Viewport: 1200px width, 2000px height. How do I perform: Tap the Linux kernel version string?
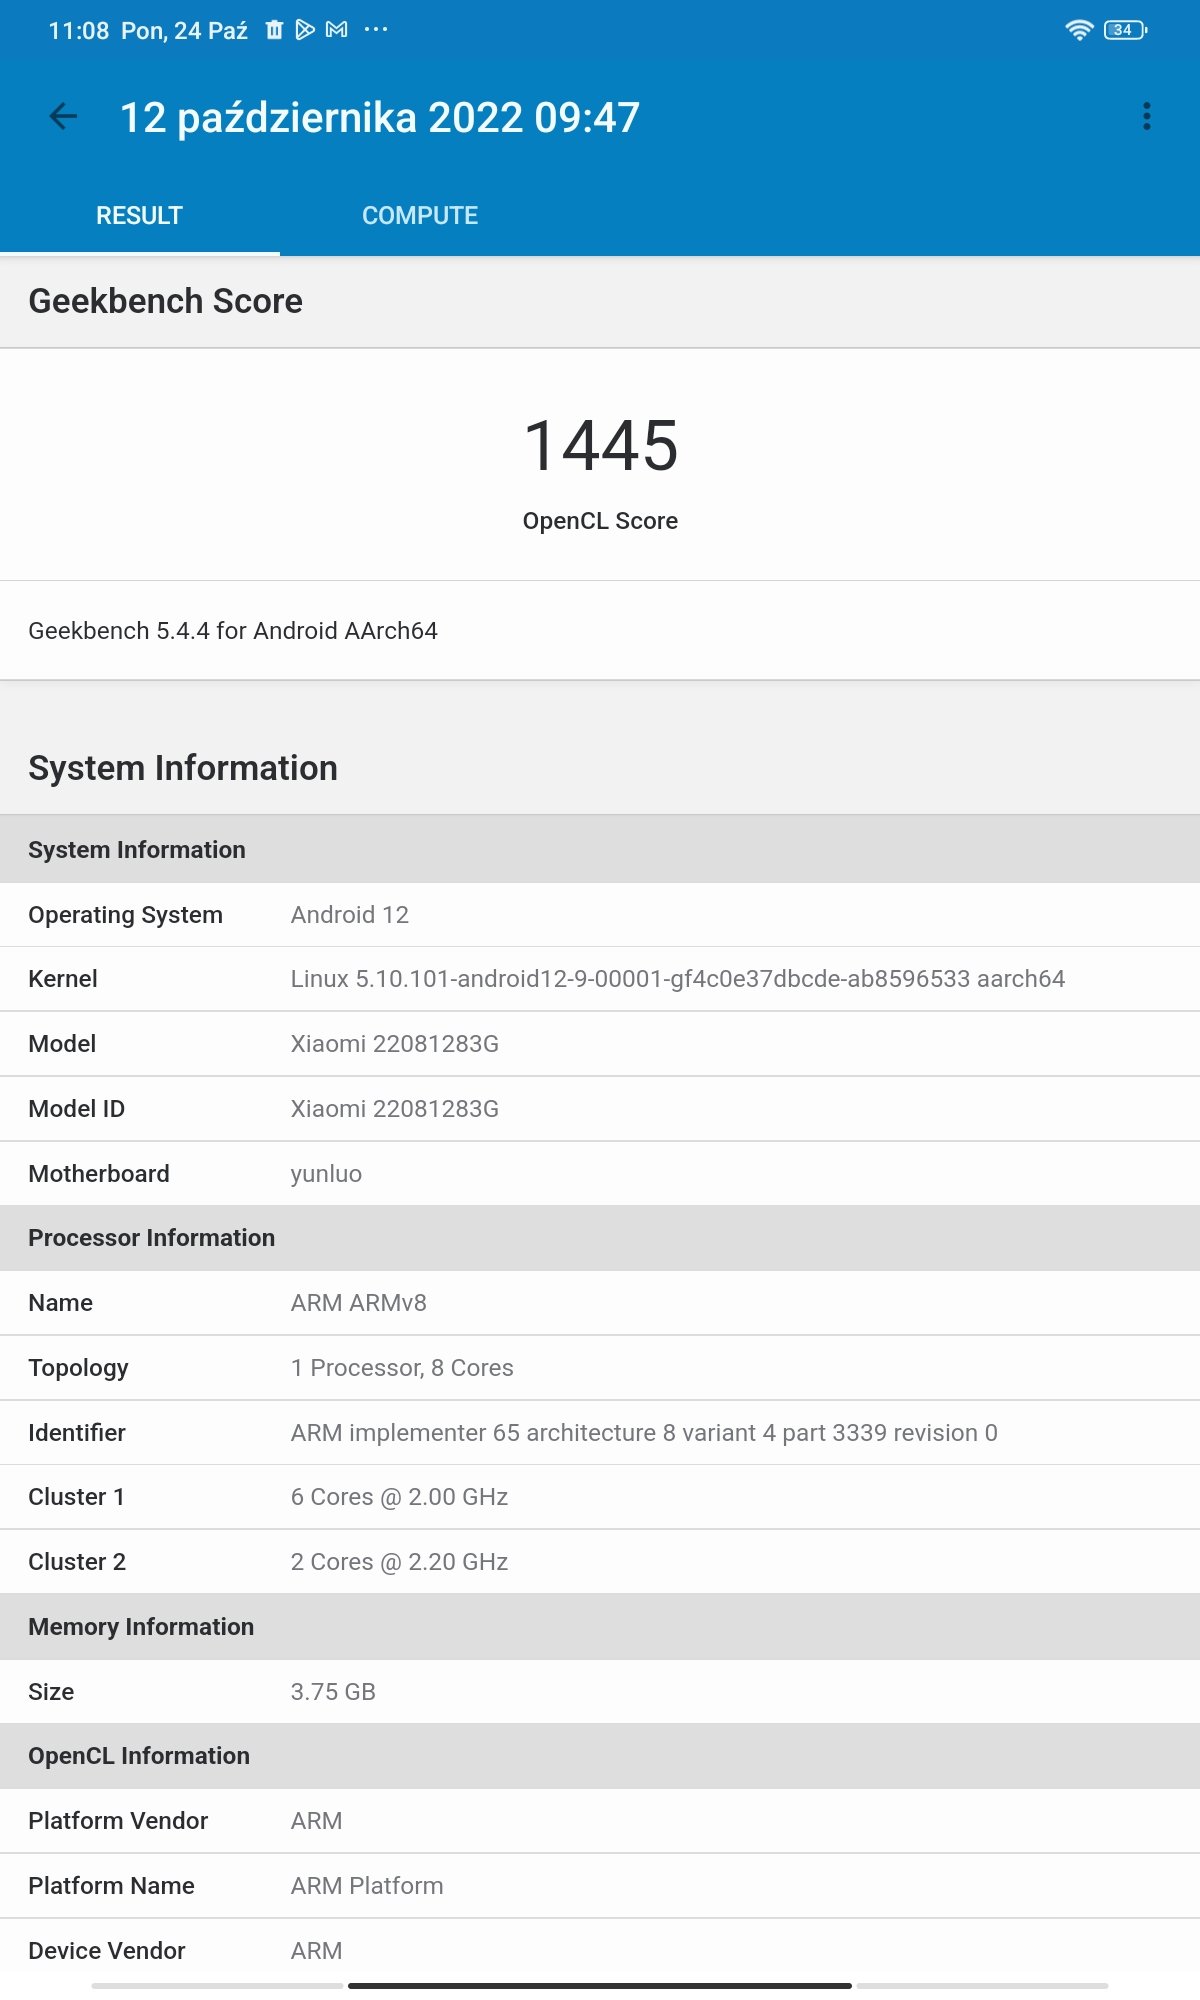pos(678,979)
